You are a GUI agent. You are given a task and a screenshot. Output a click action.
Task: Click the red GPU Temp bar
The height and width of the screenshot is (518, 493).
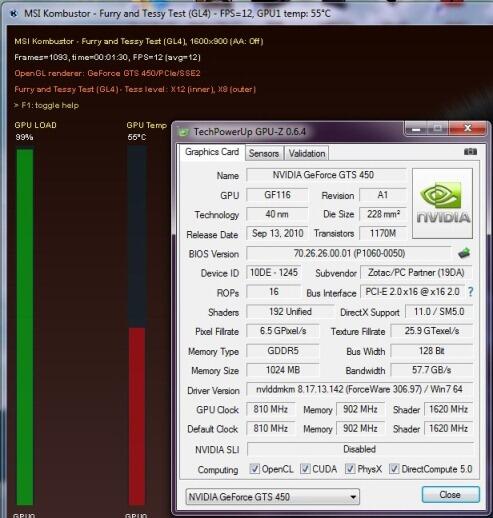[x=137, y=416]
